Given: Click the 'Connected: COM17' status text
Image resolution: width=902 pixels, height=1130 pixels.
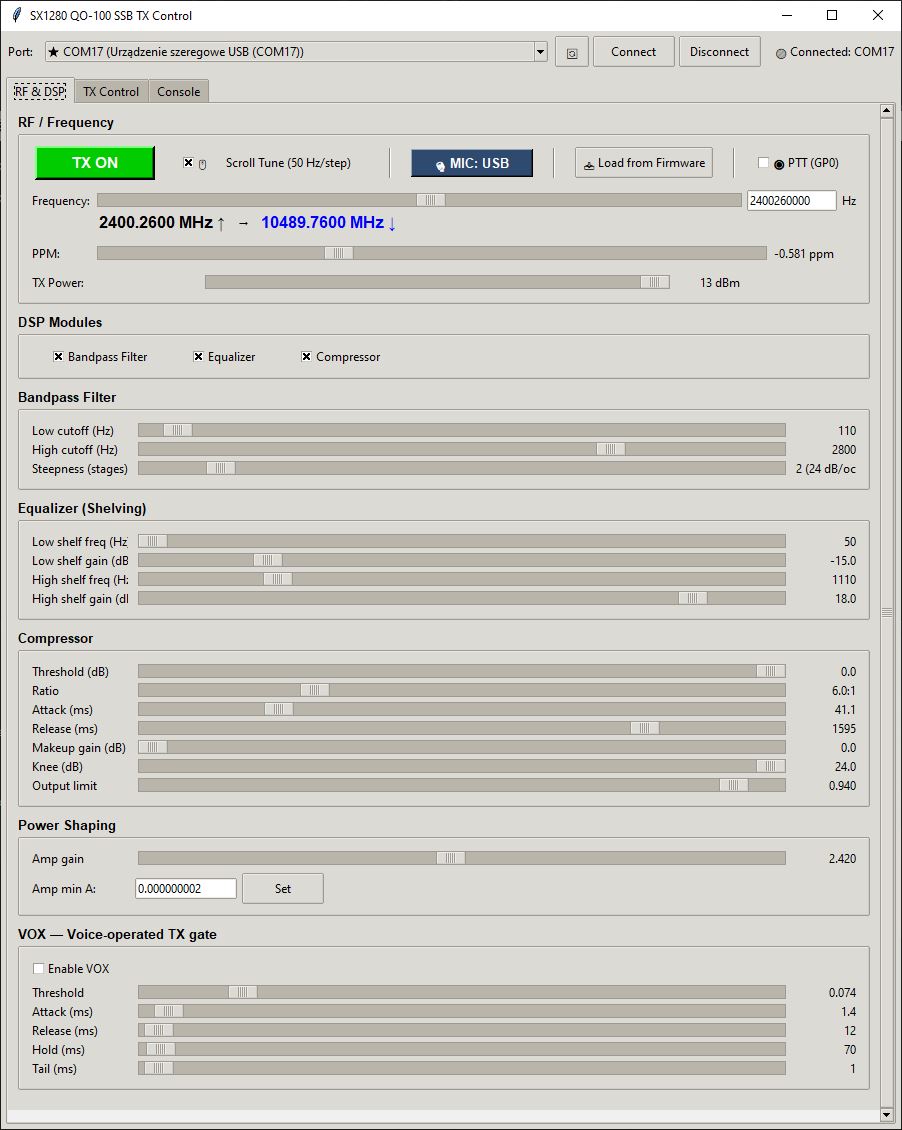Looking at the screenshot, I should tap(841, 52).
